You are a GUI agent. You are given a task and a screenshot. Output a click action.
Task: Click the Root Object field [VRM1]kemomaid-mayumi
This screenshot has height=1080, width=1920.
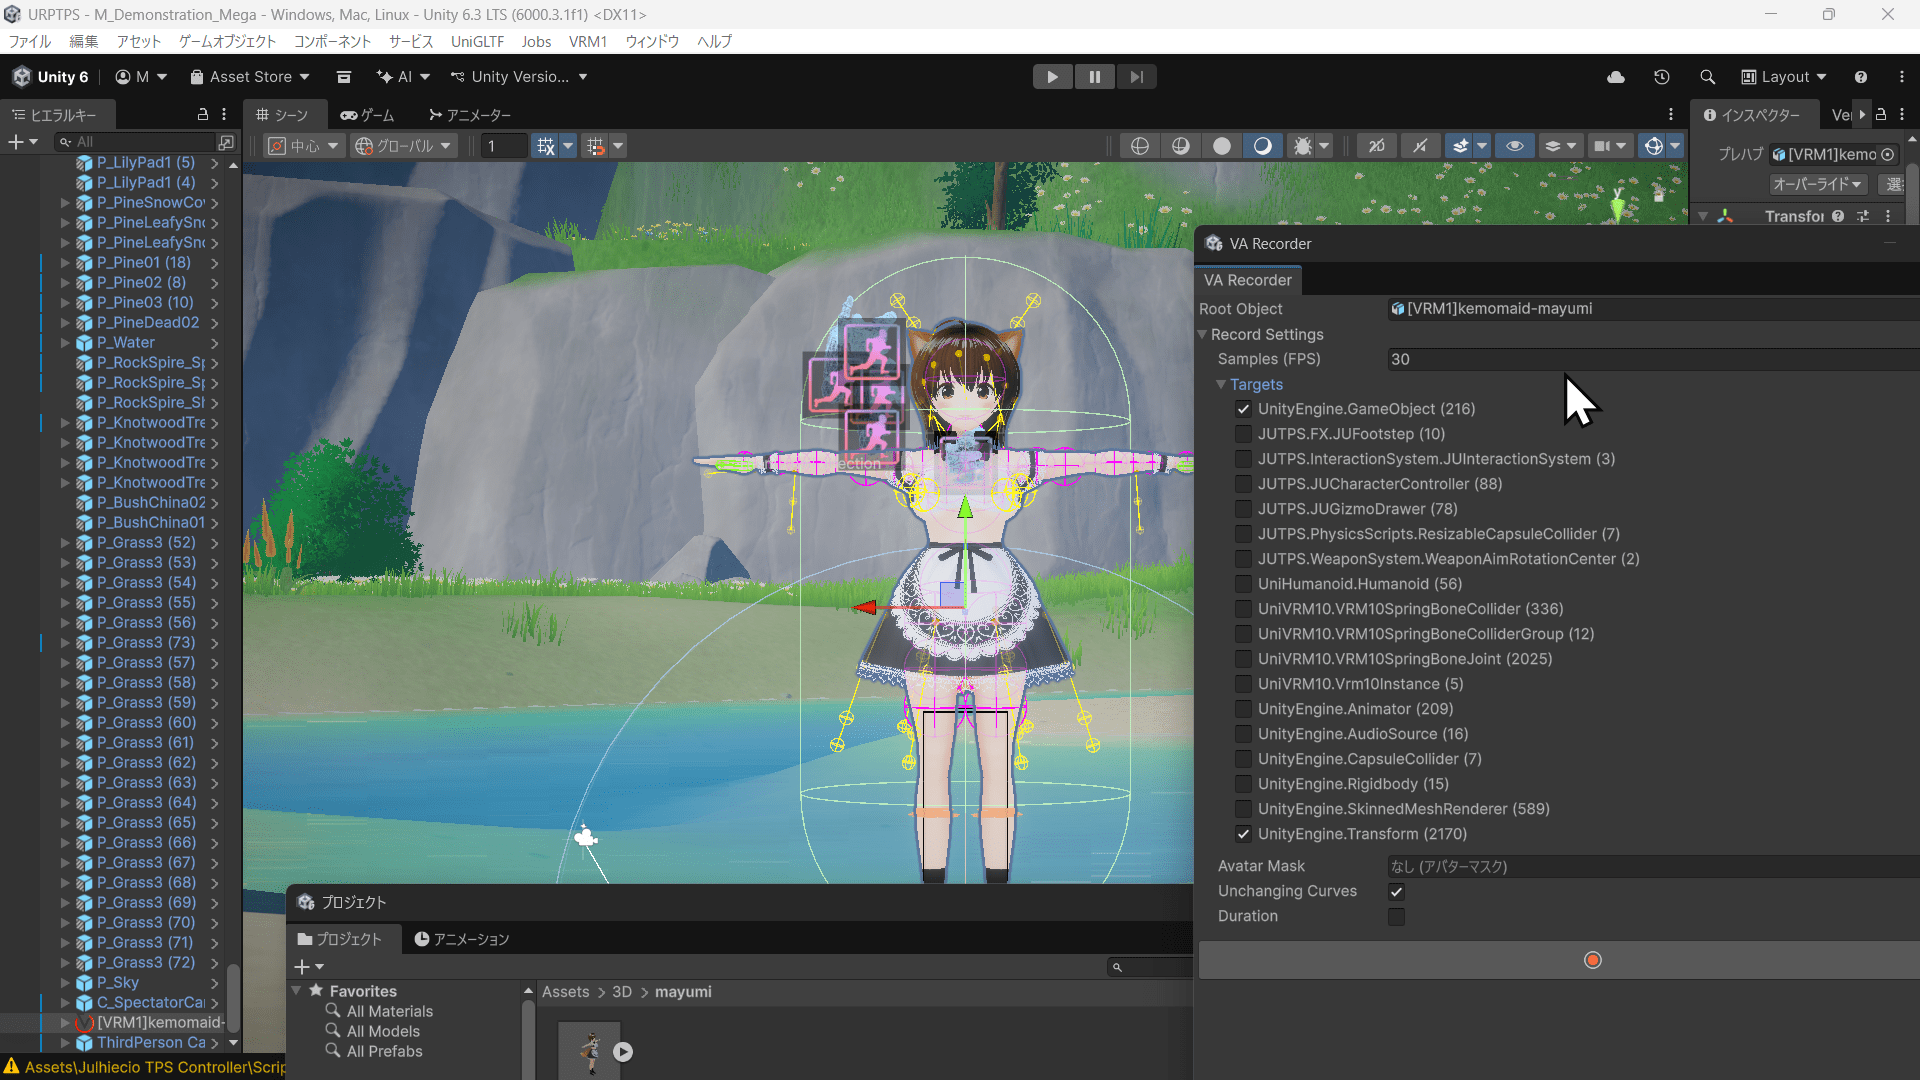(x=1653, y=309)
